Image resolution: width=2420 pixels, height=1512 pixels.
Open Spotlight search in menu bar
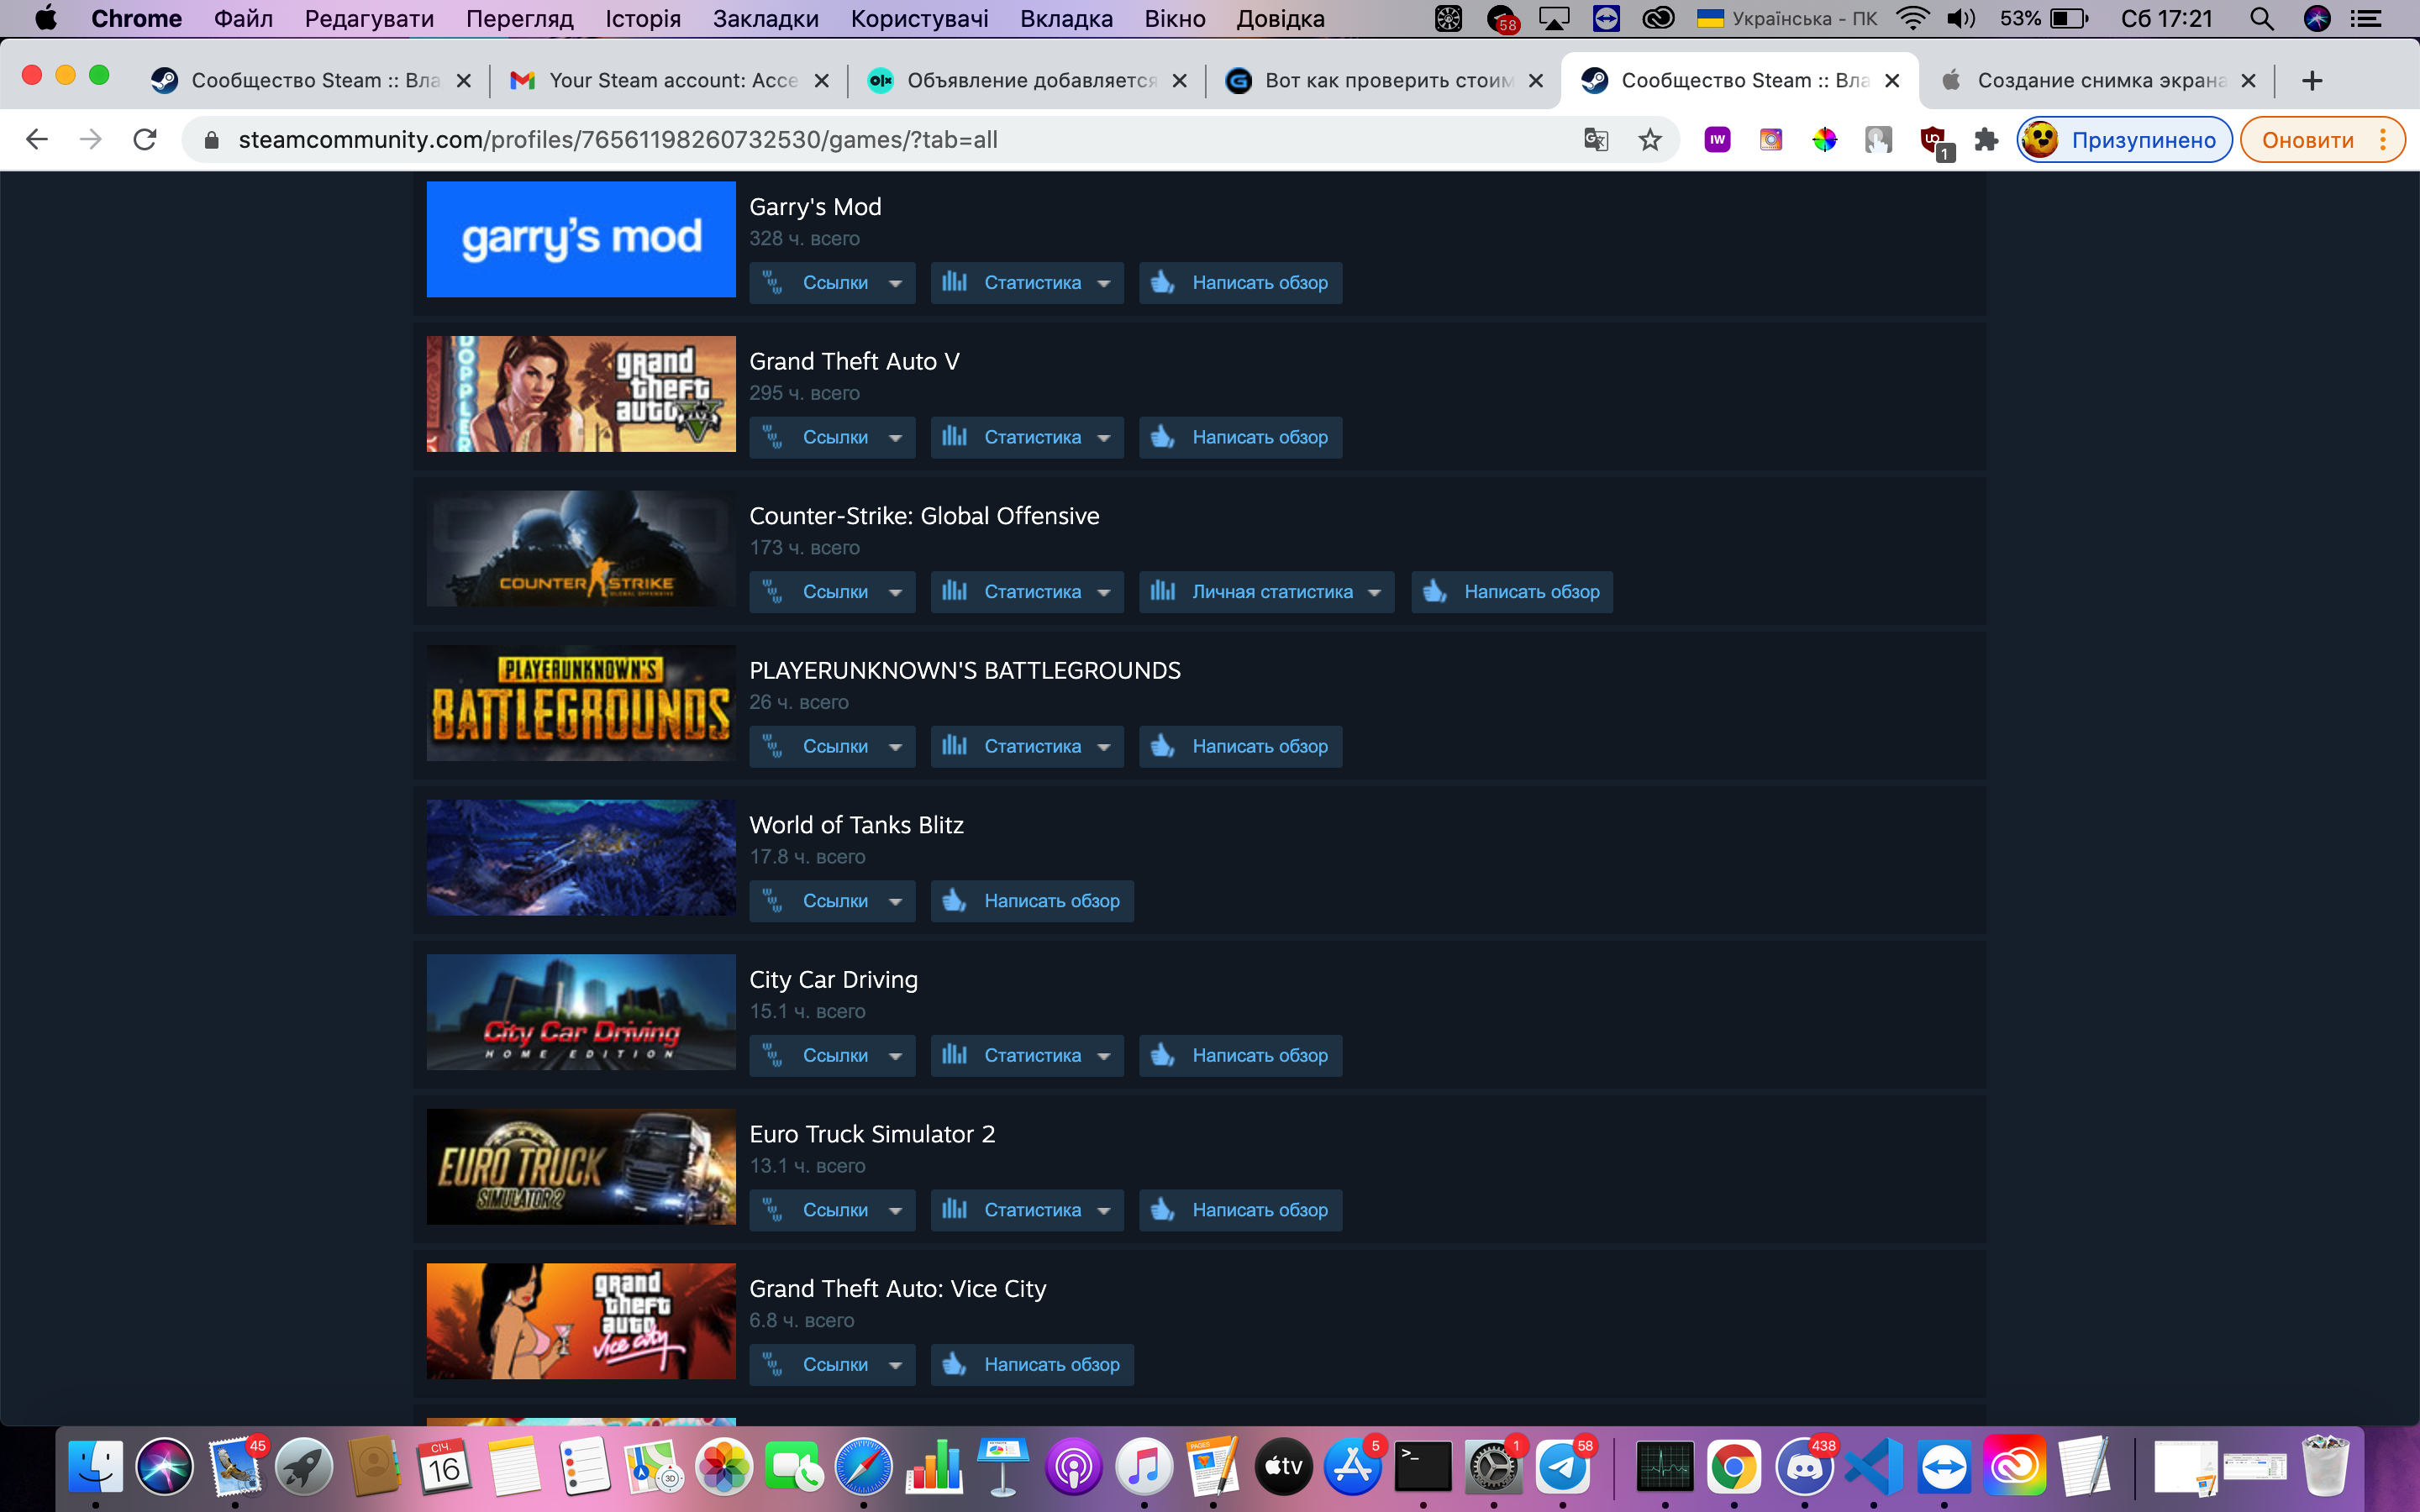(2262, 19)
